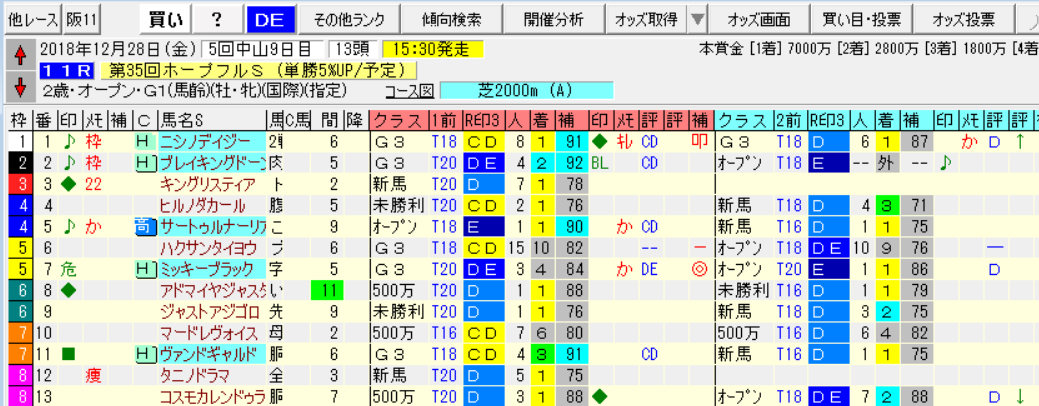1039x406 pixels.
Task: Click the 馬名S column header
Action: pyautogui.click(x=211, y=121)
